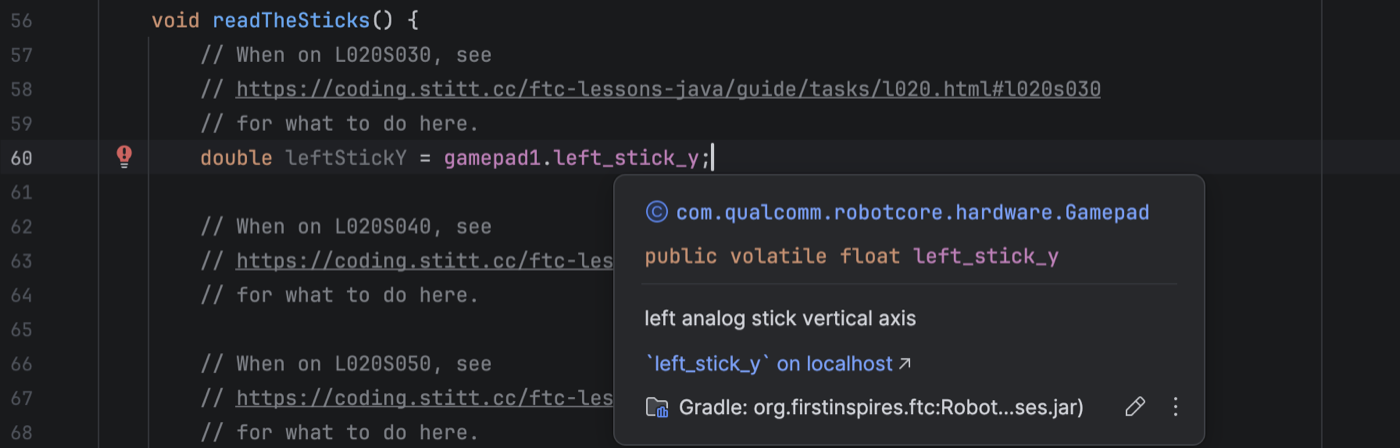Image resolution: width=1400 pixels, height=448 pixels.
Task: Open the `left_stick_y` on localhost link
Action: click(768, 364)
